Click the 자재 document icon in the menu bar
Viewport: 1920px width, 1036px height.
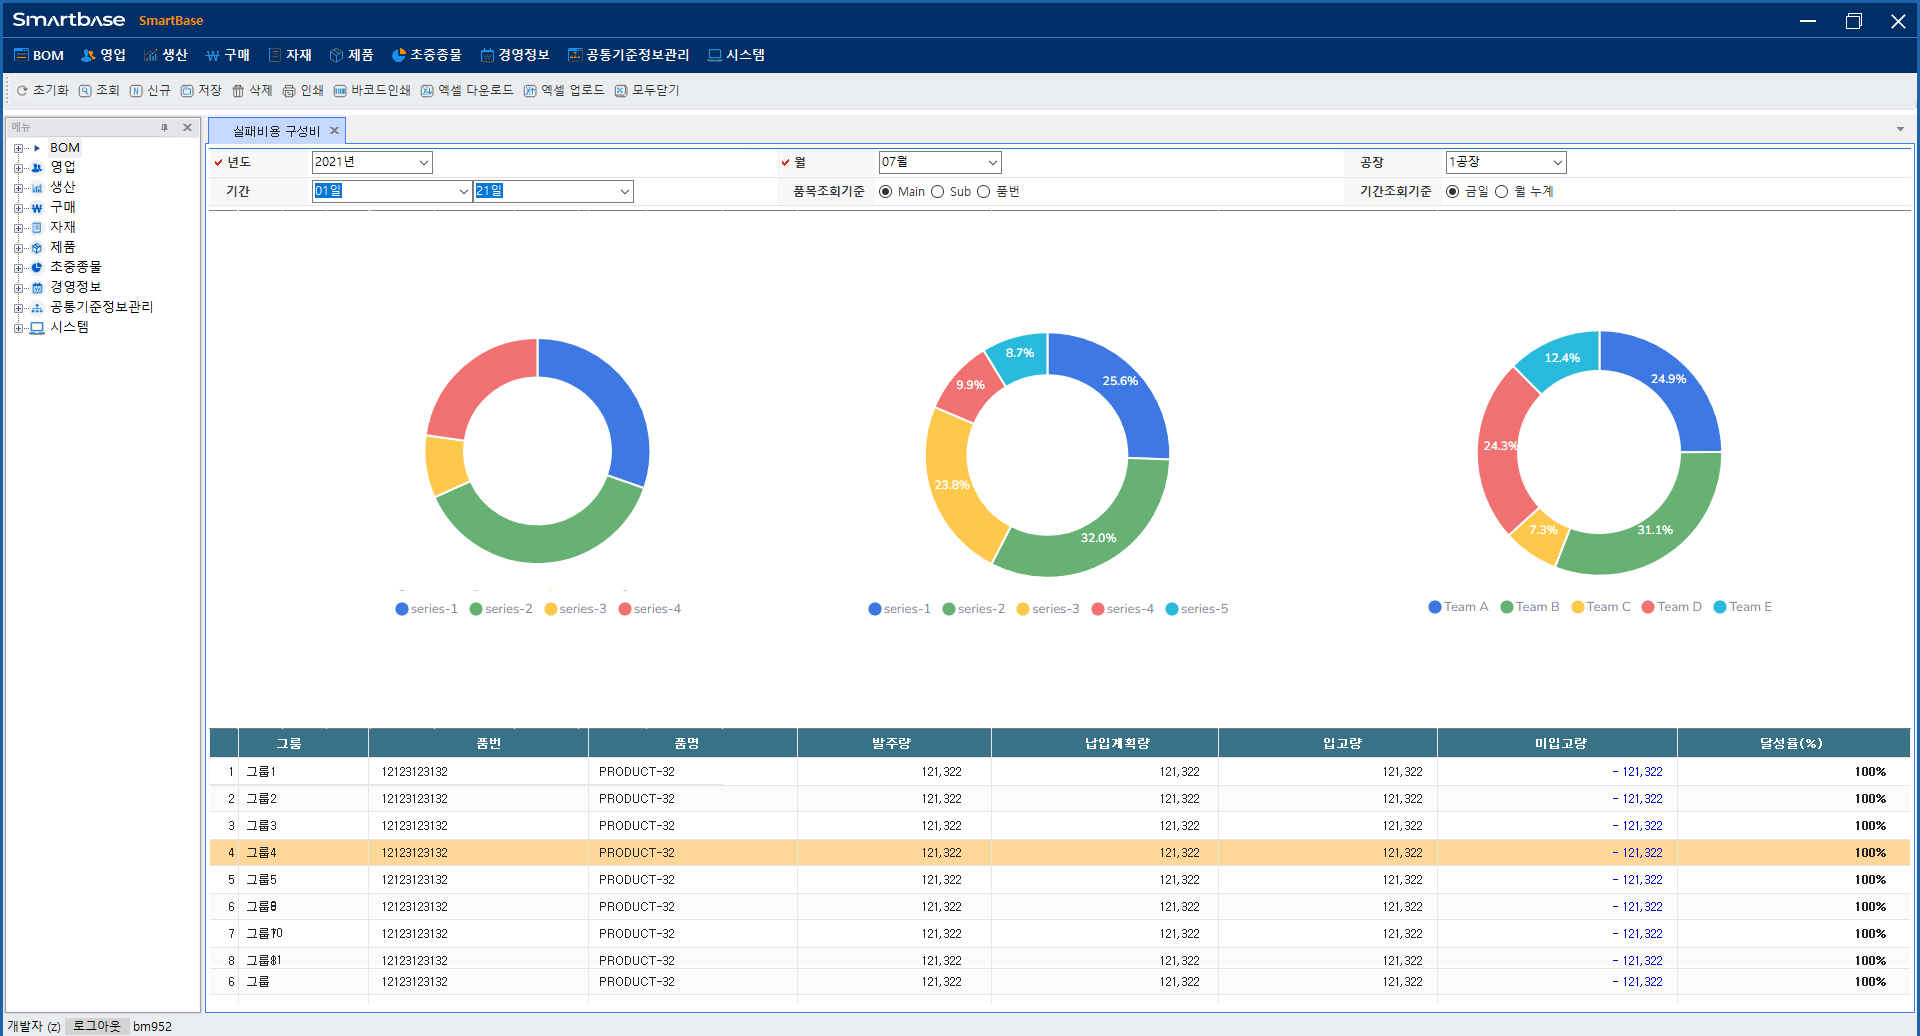275,55
